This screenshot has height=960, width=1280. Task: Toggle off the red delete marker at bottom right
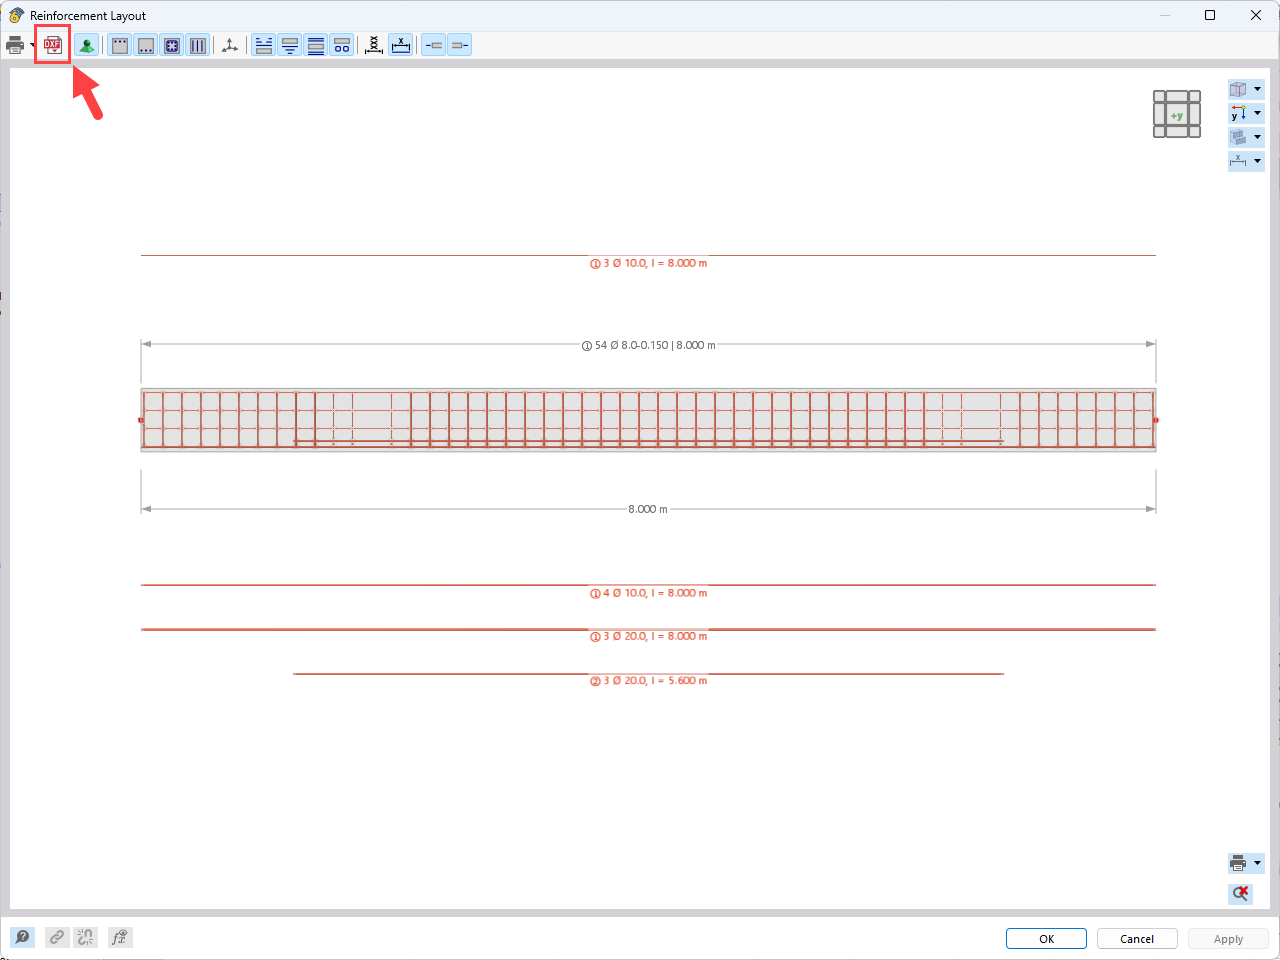click(x=1240, y=894)
